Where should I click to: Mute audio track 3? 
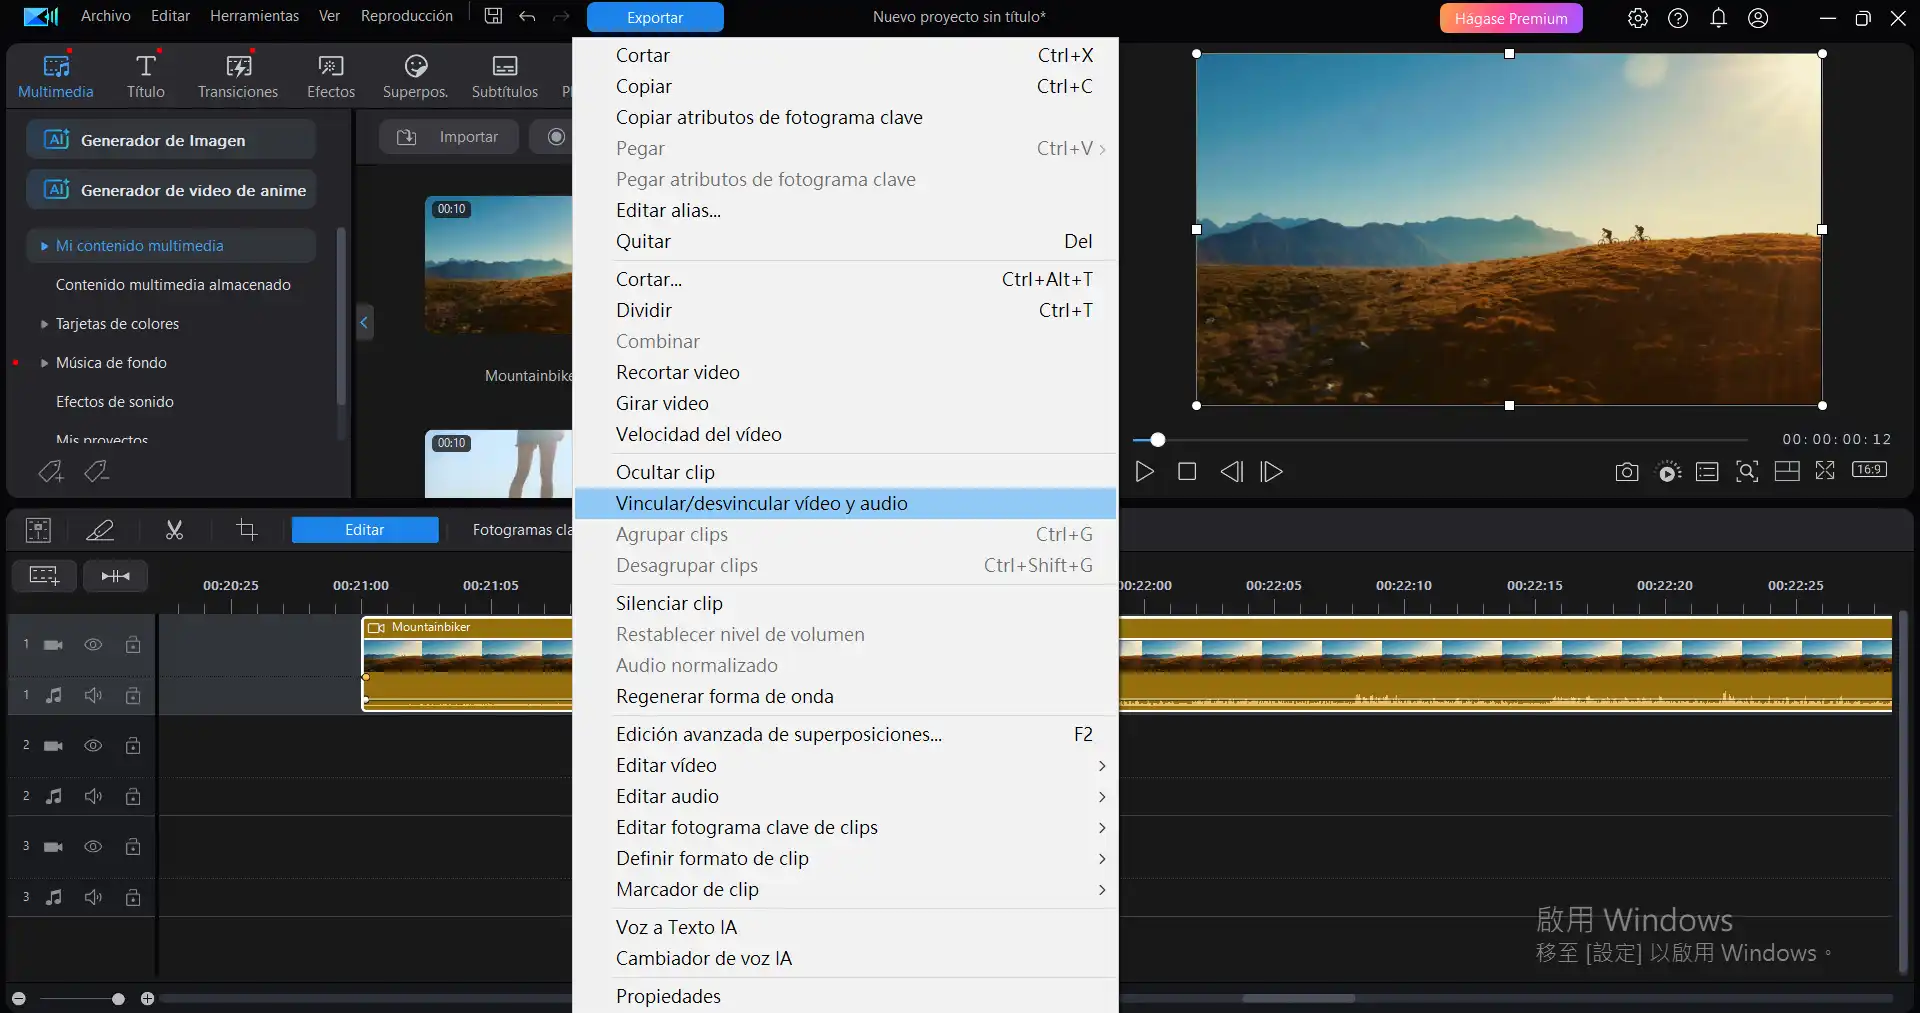tap(93, 897)
